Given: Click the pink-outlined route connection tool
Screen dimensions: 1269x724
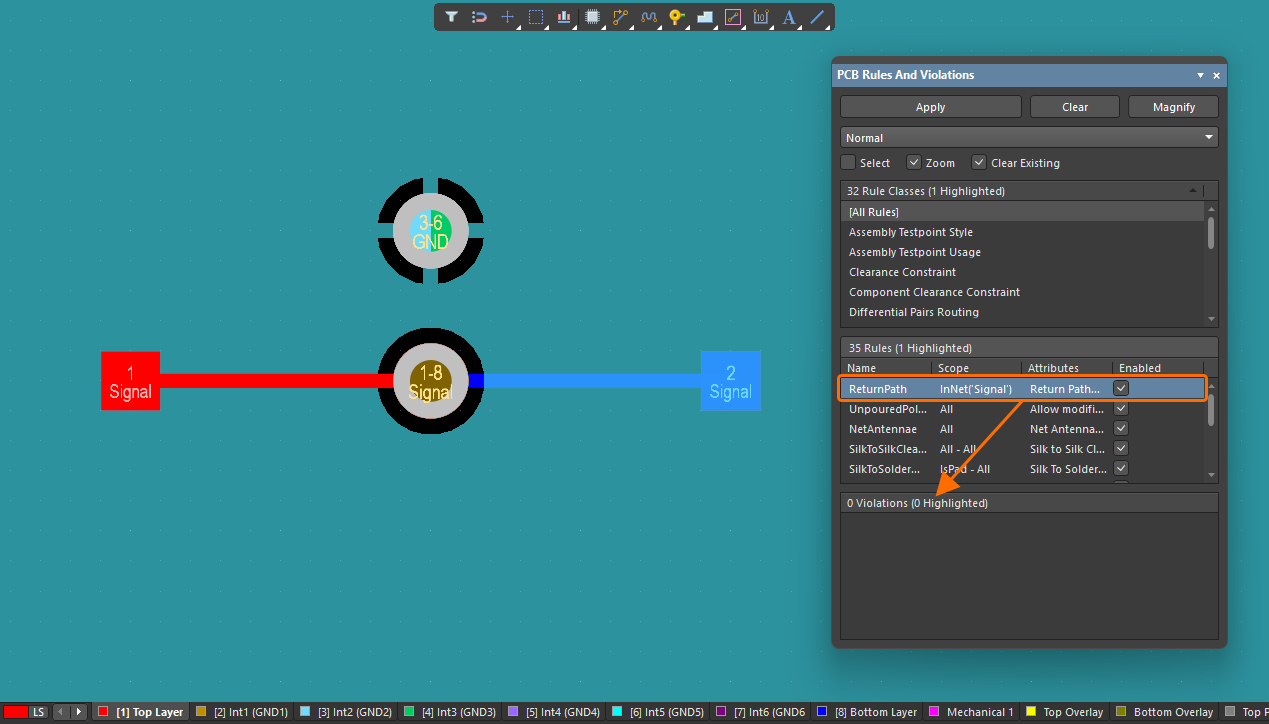Looking at the screenshot, I should click(732, 17).
